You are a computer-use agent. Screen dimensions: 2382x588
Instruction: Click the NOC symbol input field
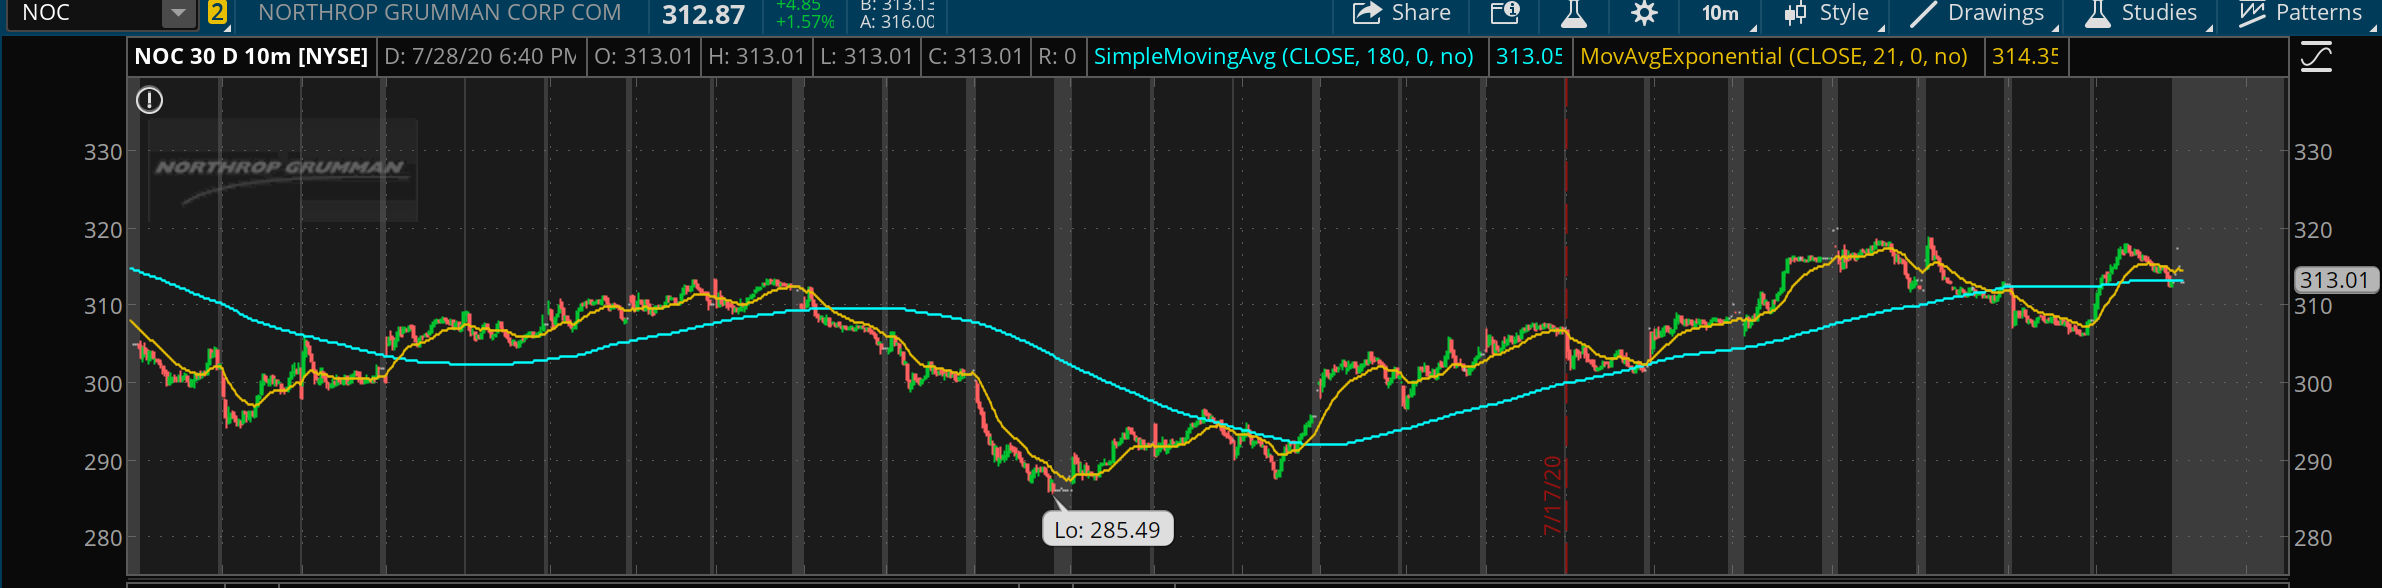(85, 13)
